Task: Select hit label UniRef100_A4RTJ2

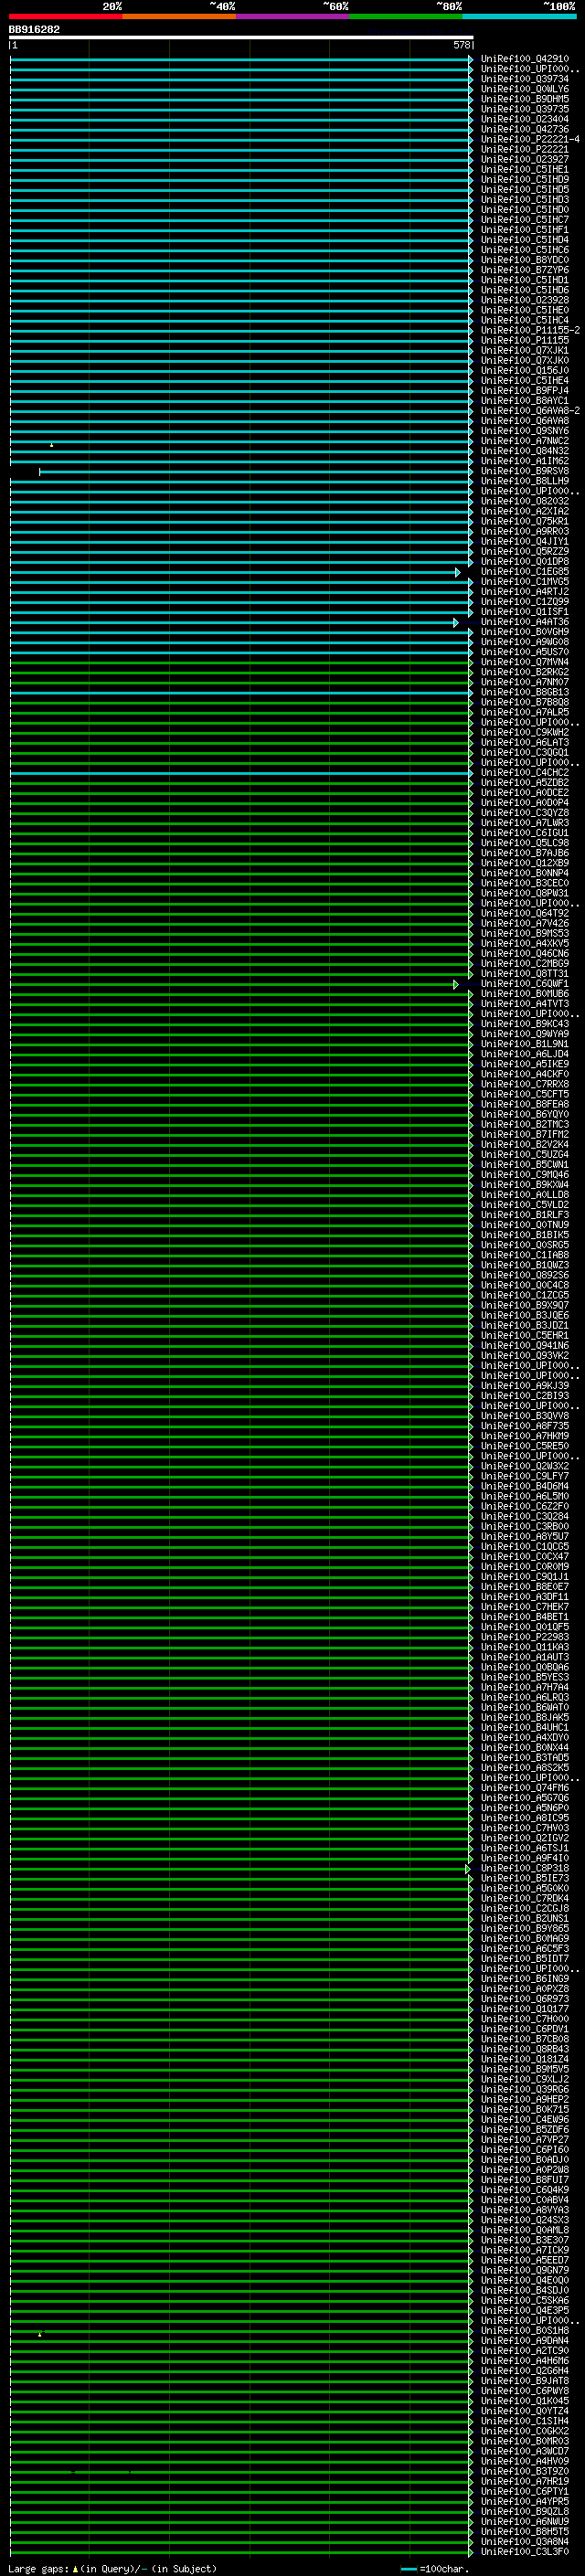Action: (x=525, y=591)
